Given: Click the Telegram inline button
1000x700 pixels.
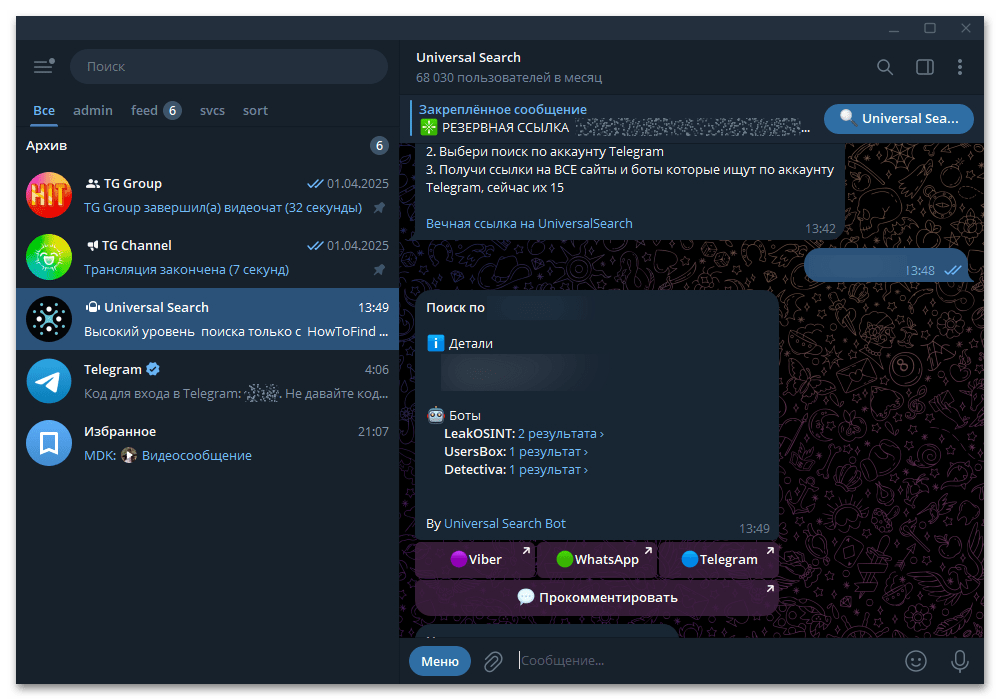Looking at the screenshot, I should 719,559.
